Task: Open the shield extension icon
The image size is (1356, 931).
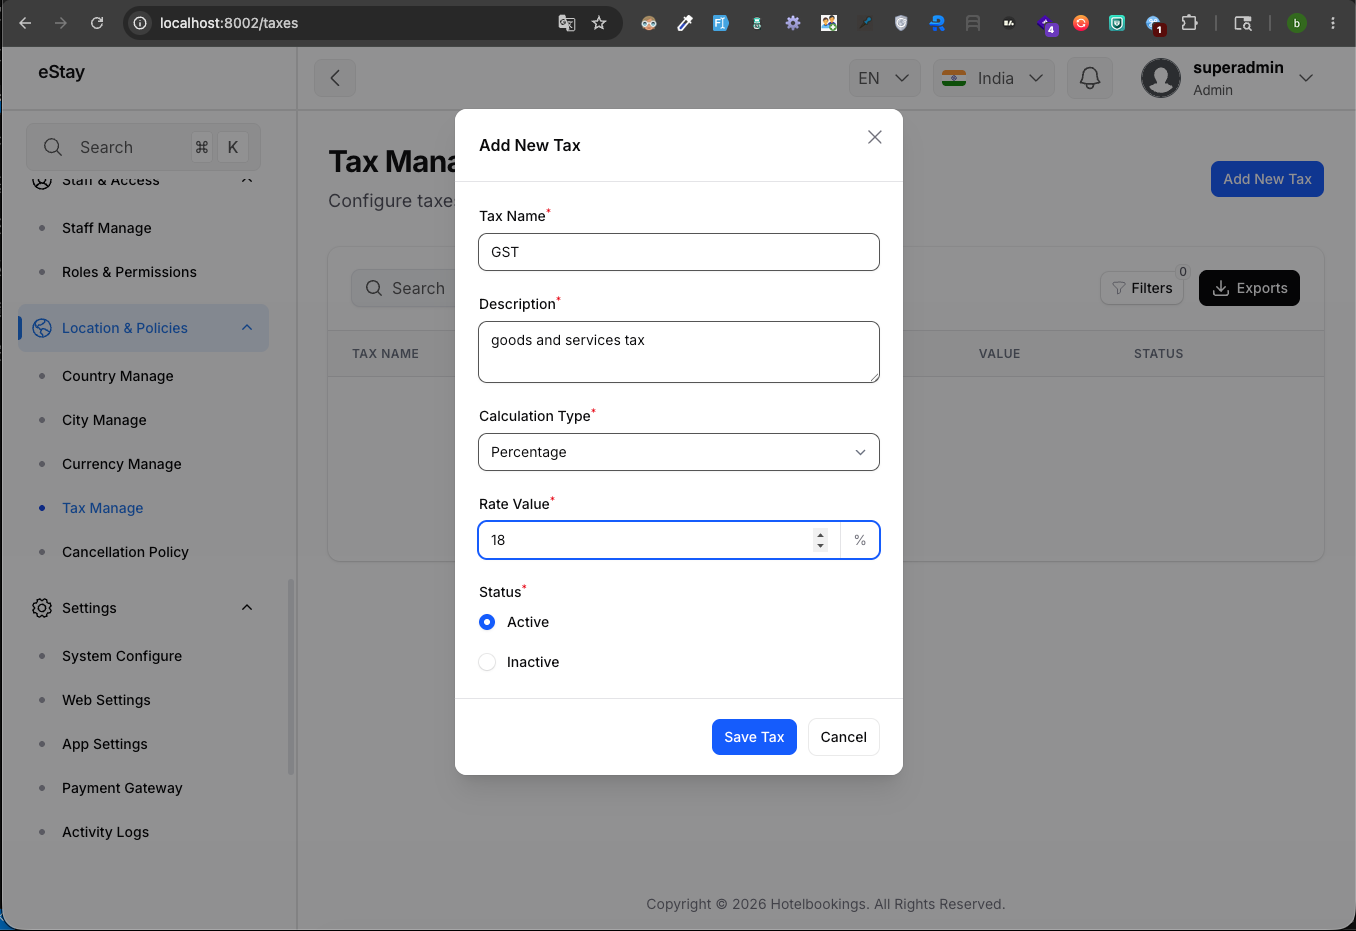Action: pos(901,23)
